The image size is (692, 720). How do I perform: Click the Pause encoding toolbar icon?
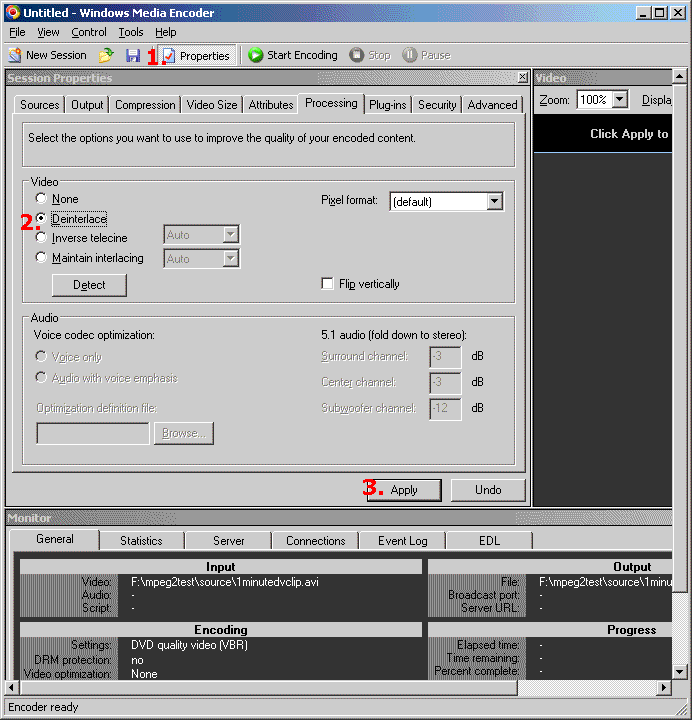[409, 55]
